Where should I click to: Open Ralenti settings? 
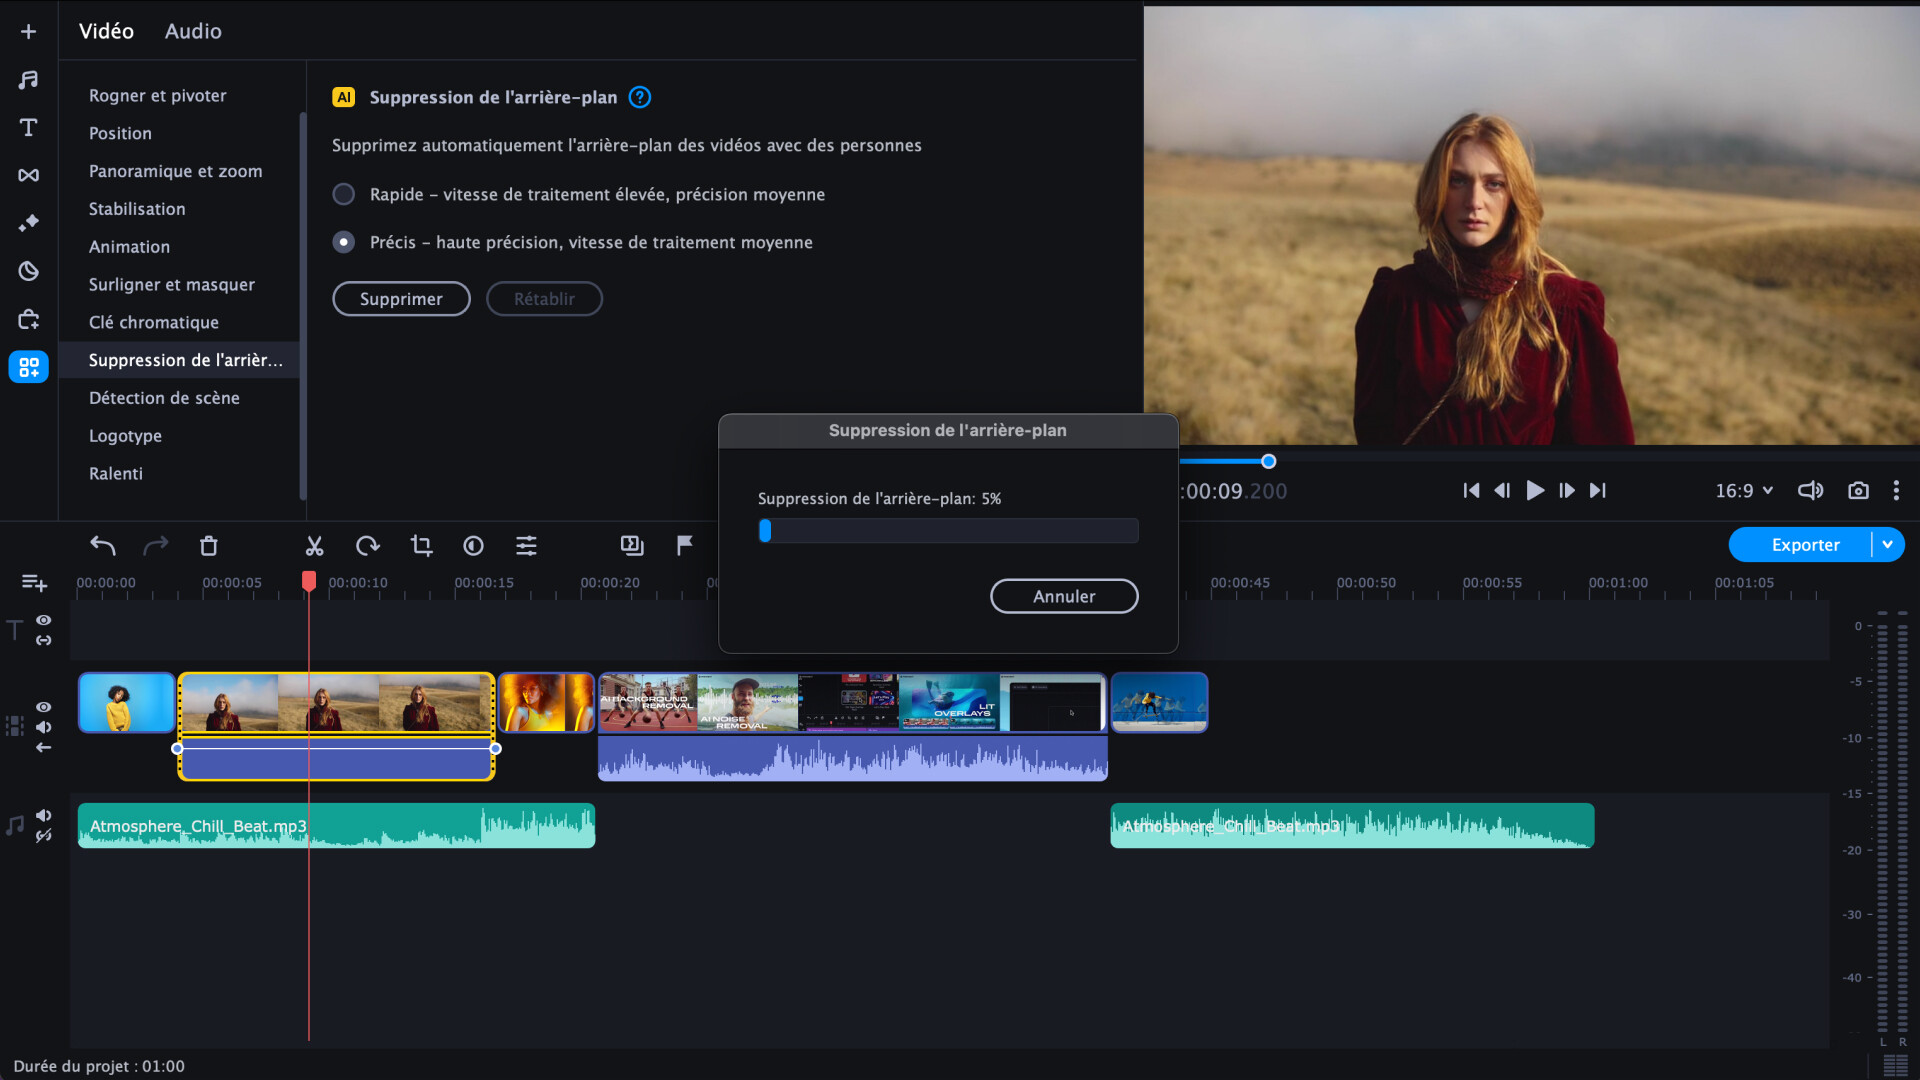[x=116, y=474]
